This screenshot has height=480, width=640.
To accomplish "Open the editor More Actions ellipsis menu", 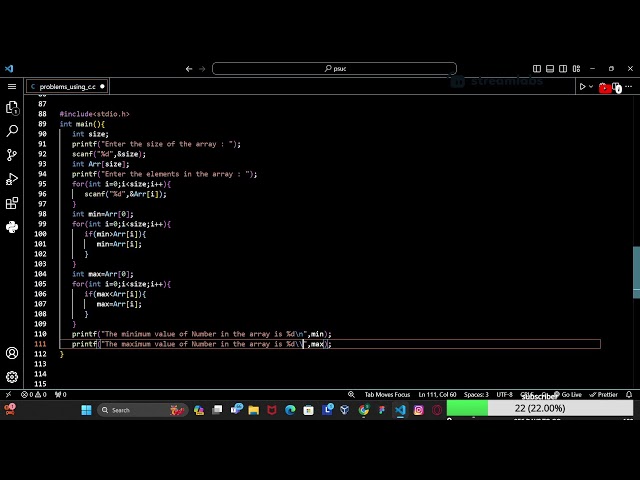I will [x=629, y=87].
